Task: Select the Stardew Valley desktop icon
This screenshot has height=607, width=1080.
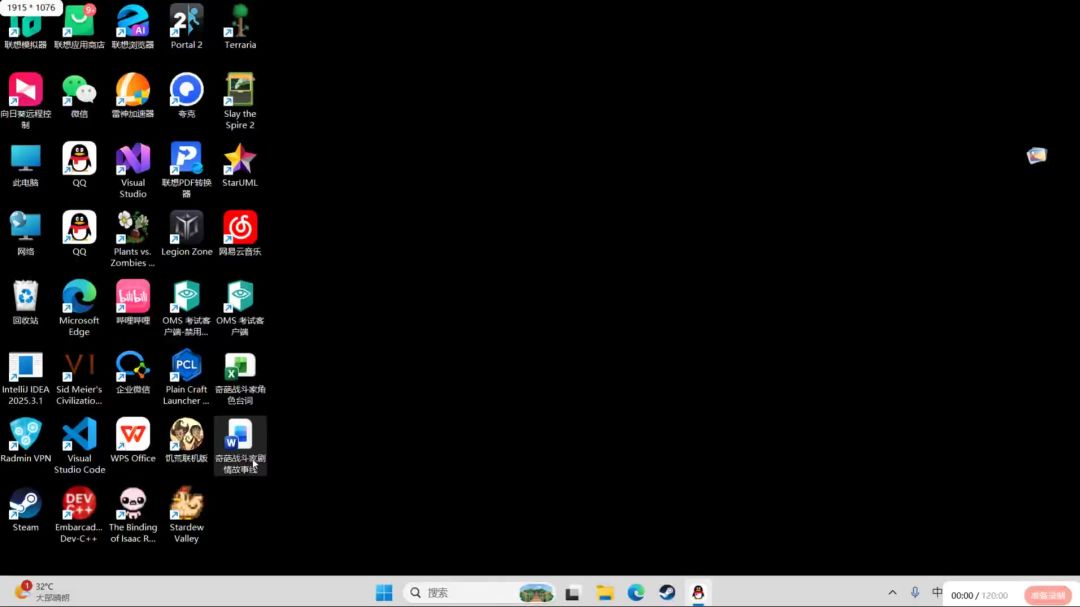Action: (186, 515)
